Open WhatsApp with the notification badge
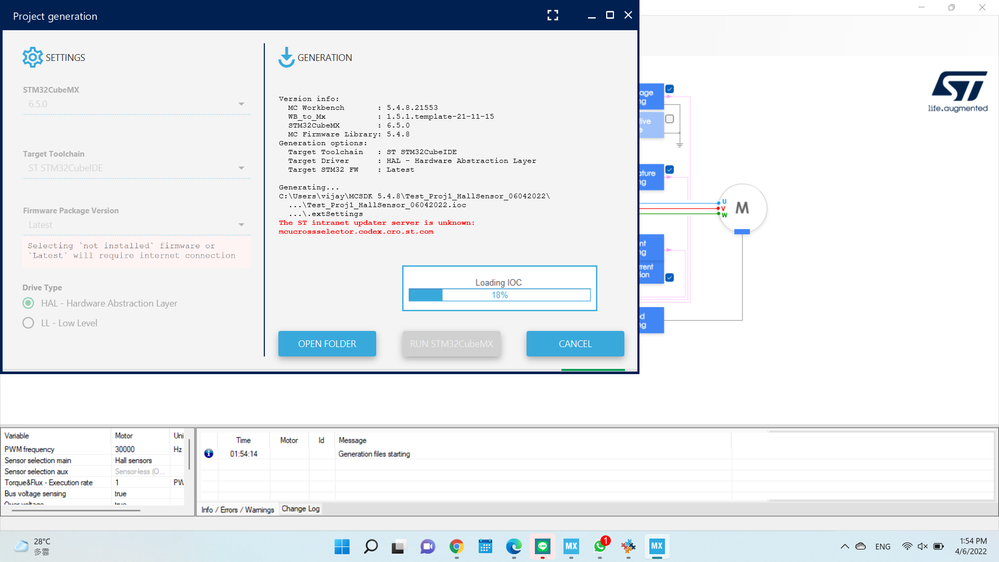999x562 pixels. (600, 547)
